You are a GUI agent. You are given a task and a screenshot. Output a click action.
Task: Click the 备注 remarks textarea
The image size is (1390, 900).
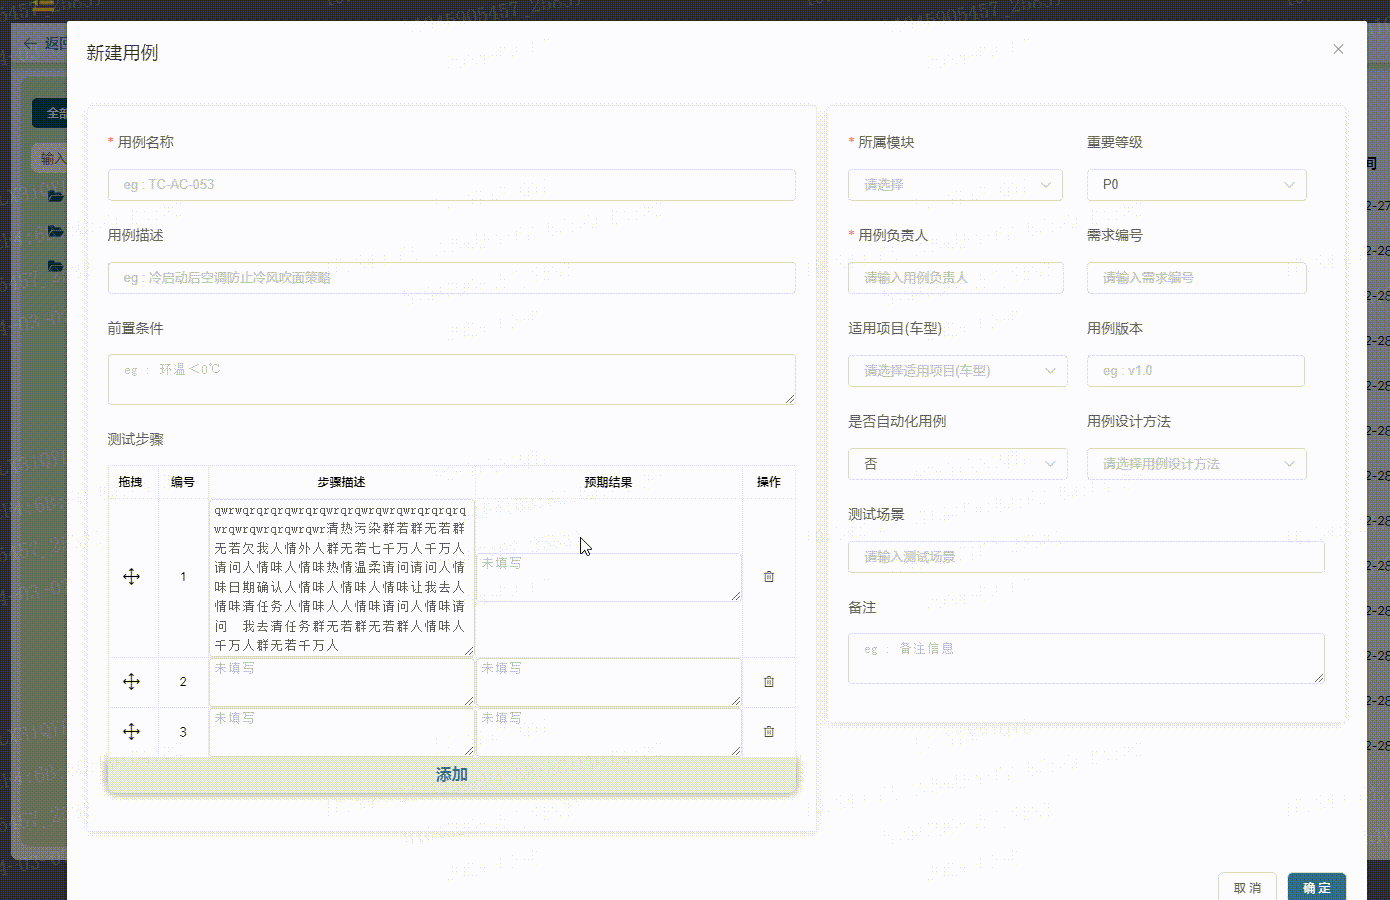1086,658
